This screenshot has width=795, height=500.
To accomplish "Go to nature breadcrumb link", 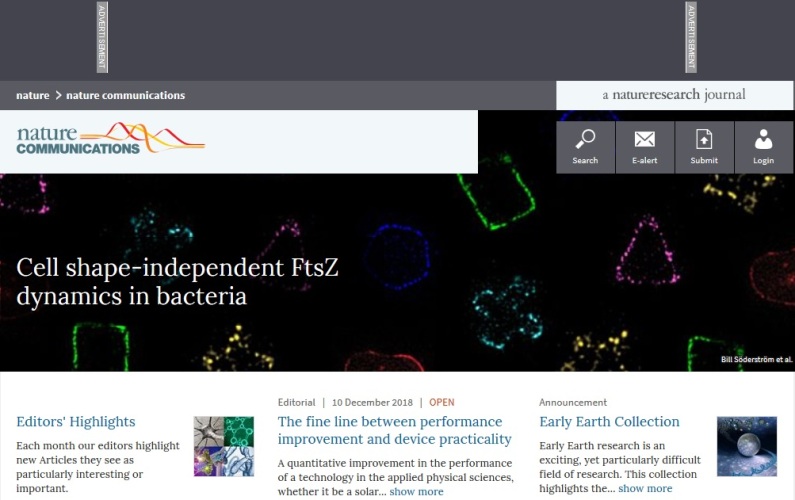I will click(32, 96).
